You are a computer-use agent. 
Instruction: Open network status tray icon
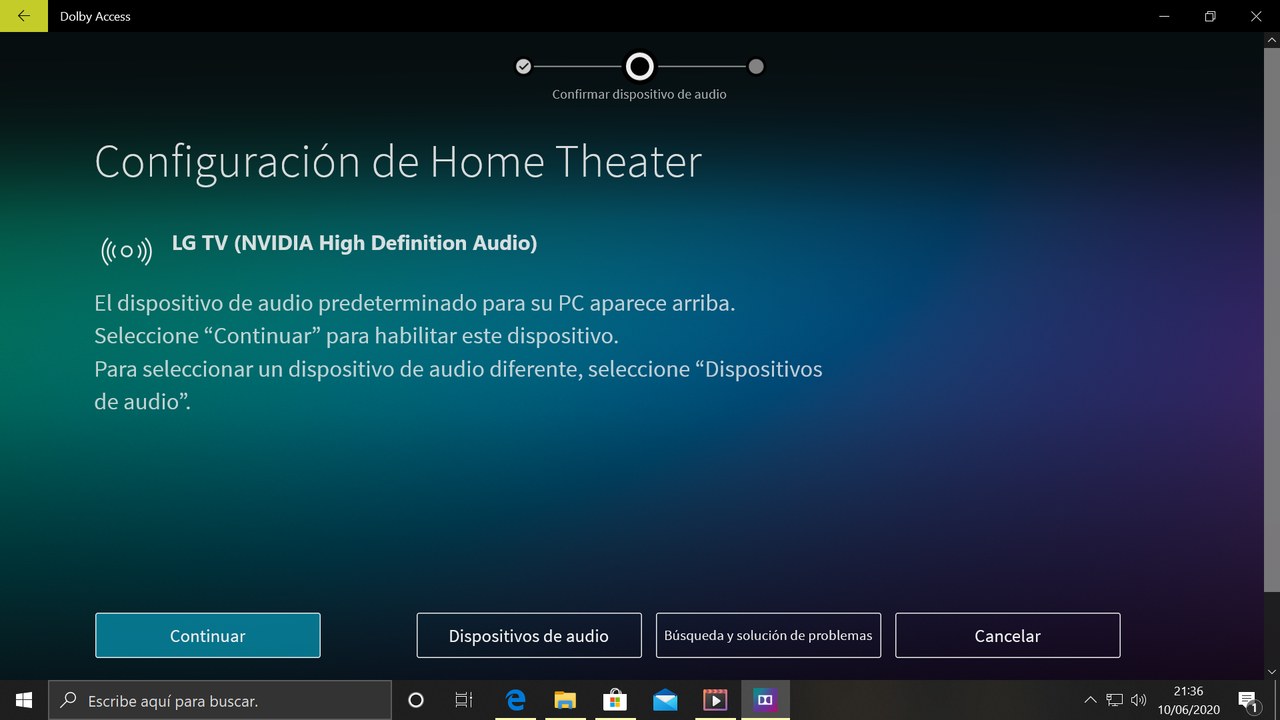click(1114, 700)
